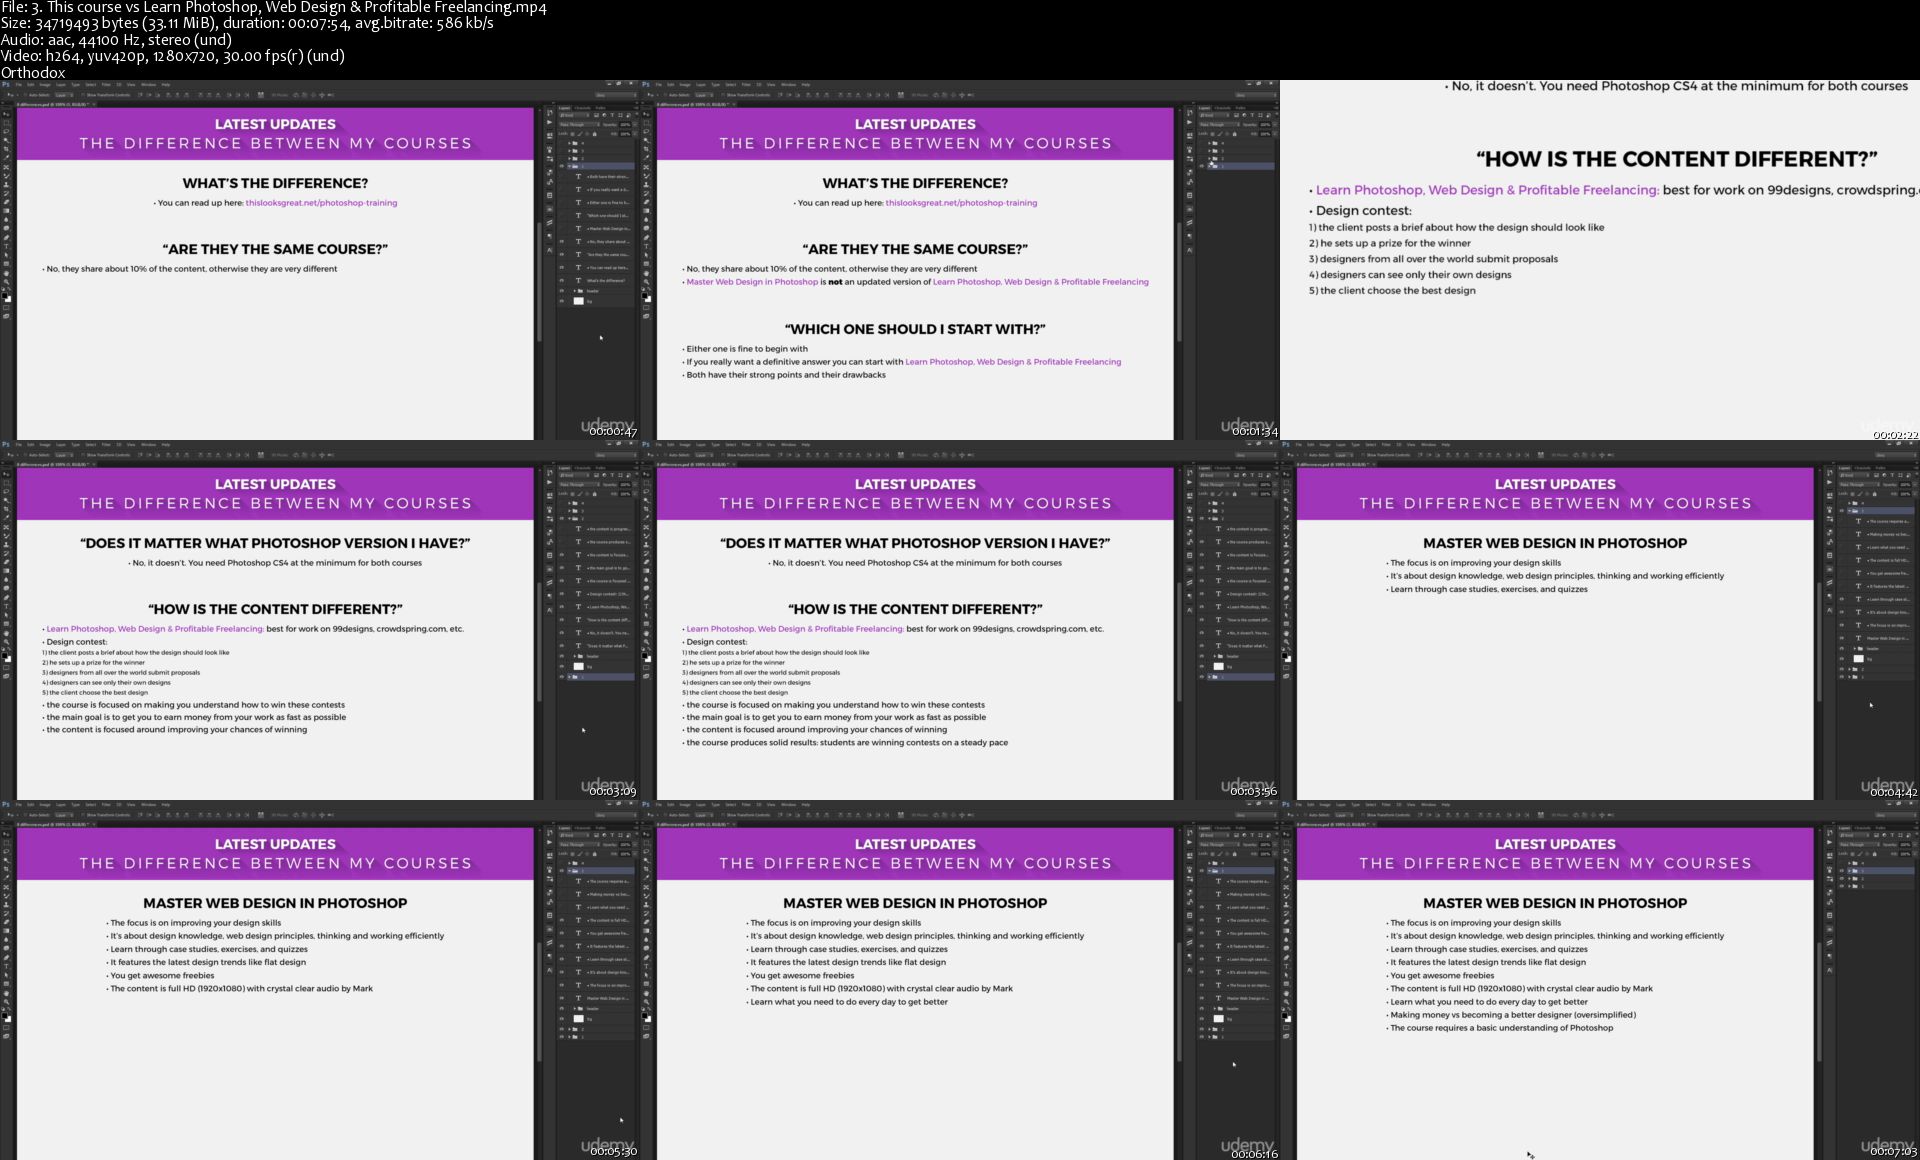Select the Type tool in the 00:00:47 frame
1920x1160 pixels.
[x=6, y=246]
